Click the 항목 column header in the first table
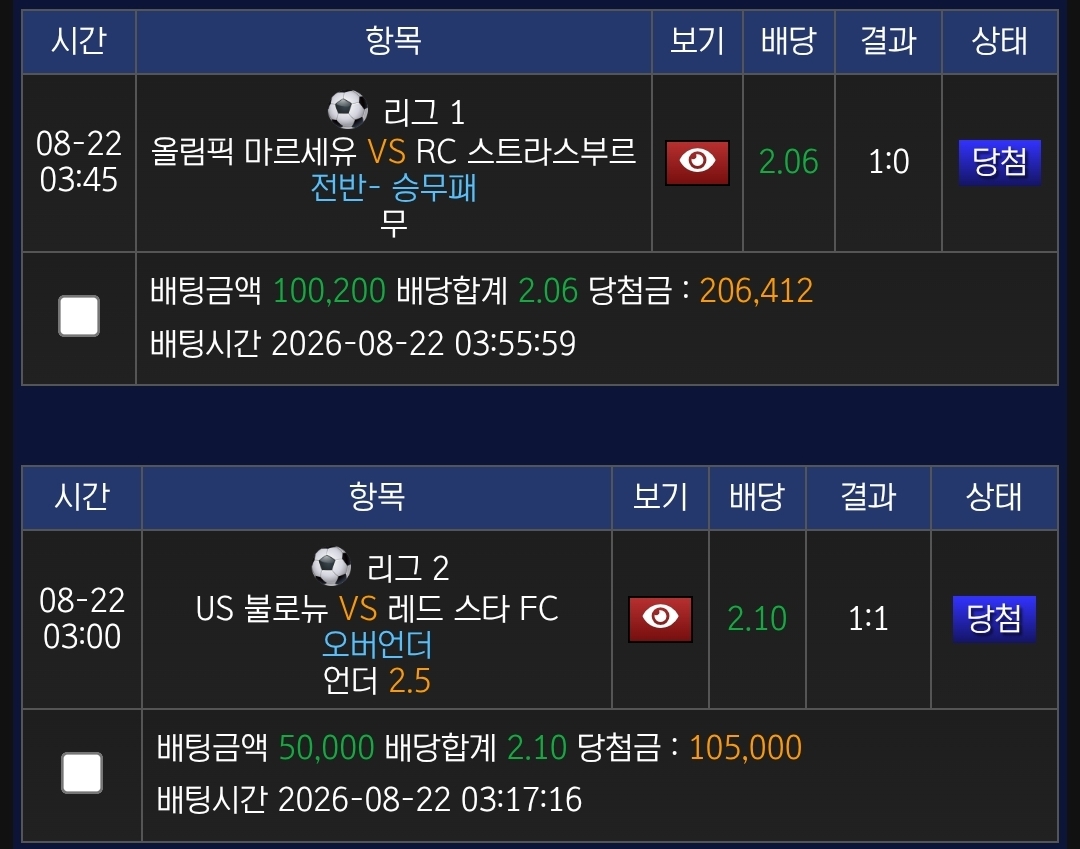The height and width of the screenshot is (849, 1080). pyautogui.click(x=393, y=41)
